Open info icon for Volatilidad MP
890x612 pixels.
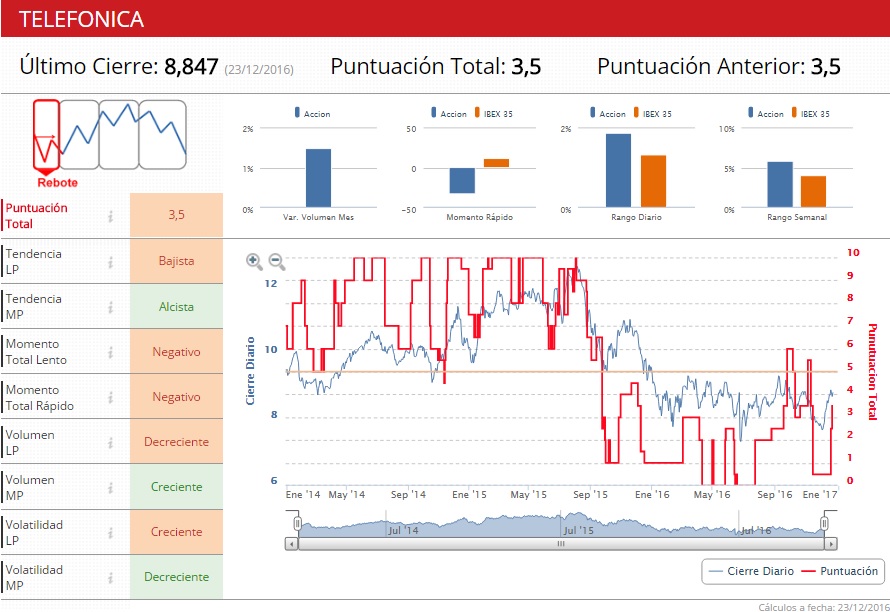pyautogui.click(x=111, y=577)
